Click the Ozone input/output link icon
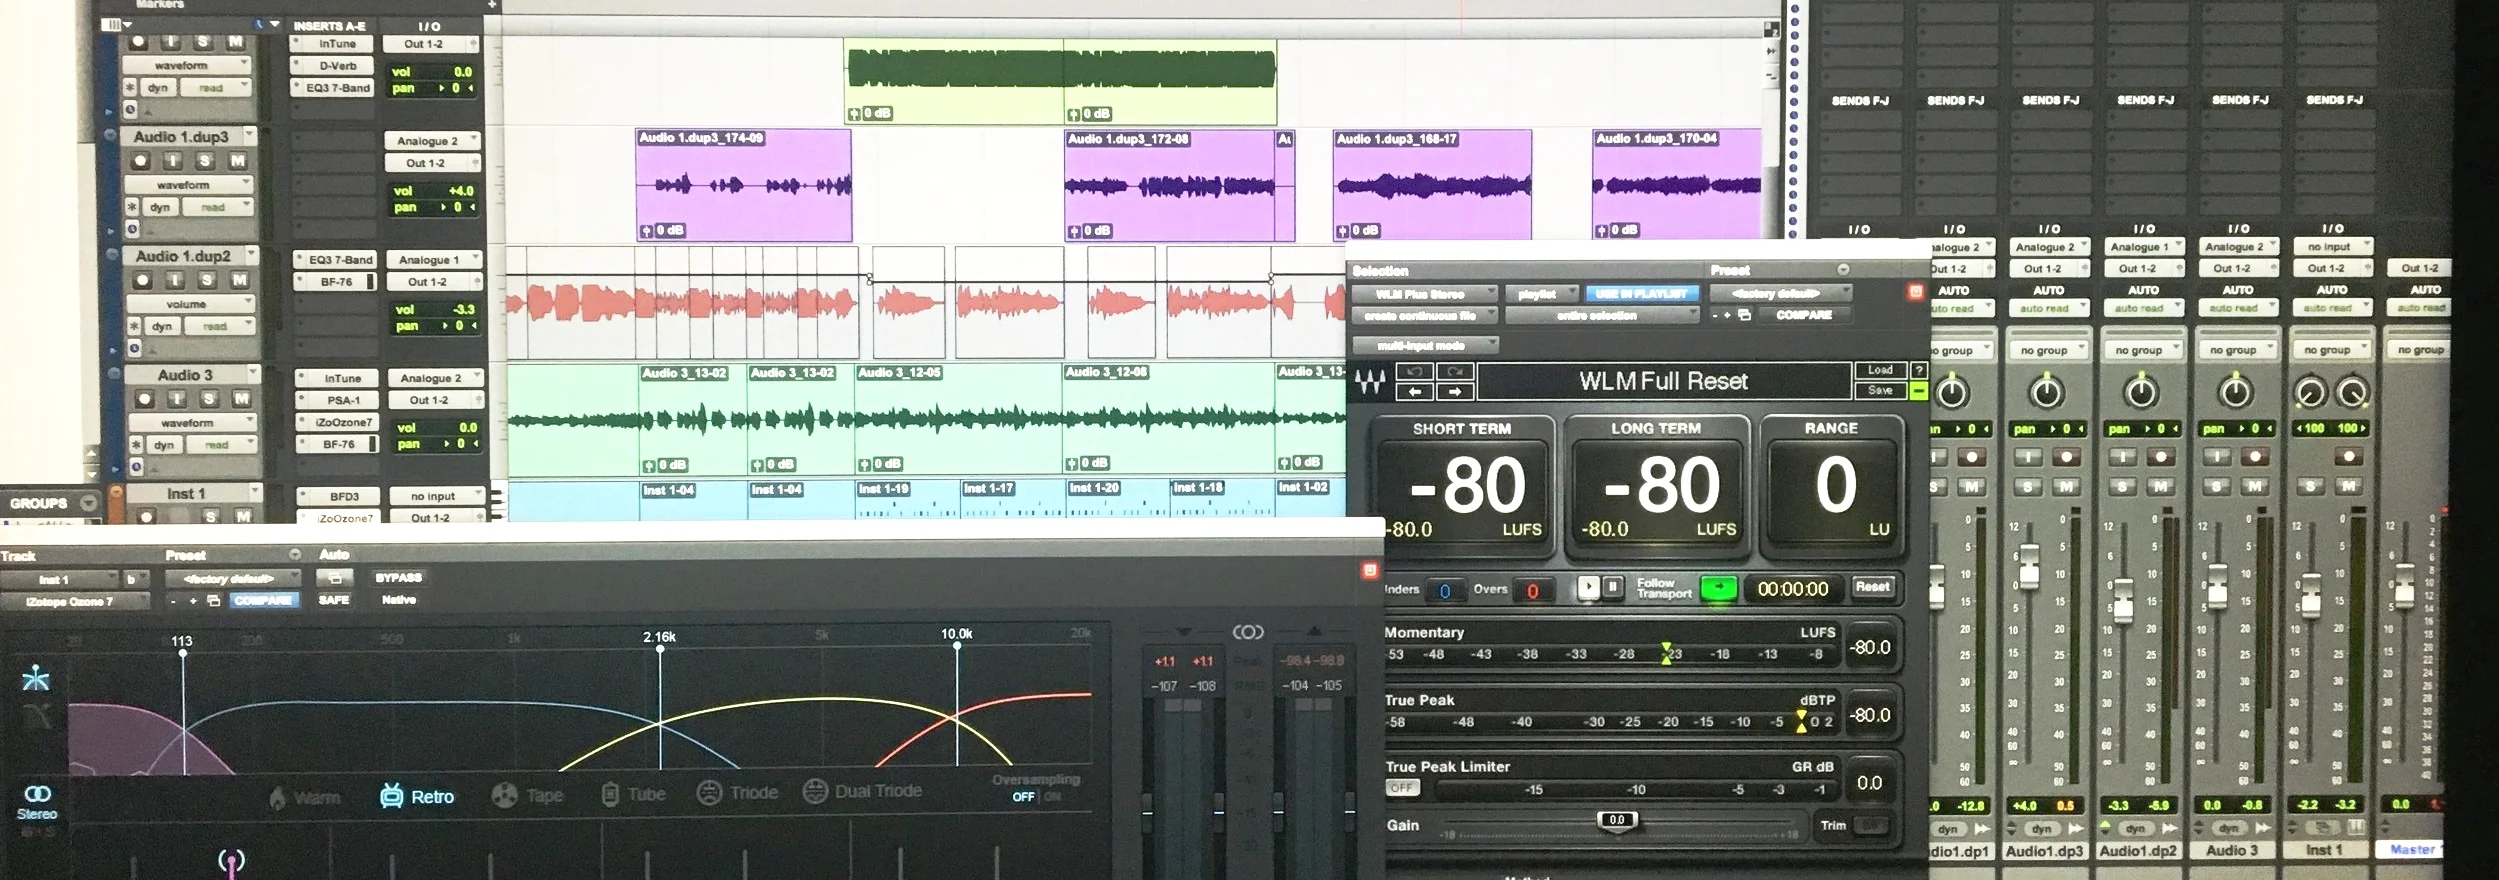Image resolution: width=2499 pixels, height=880 pixels. [x=1248, y=632]
